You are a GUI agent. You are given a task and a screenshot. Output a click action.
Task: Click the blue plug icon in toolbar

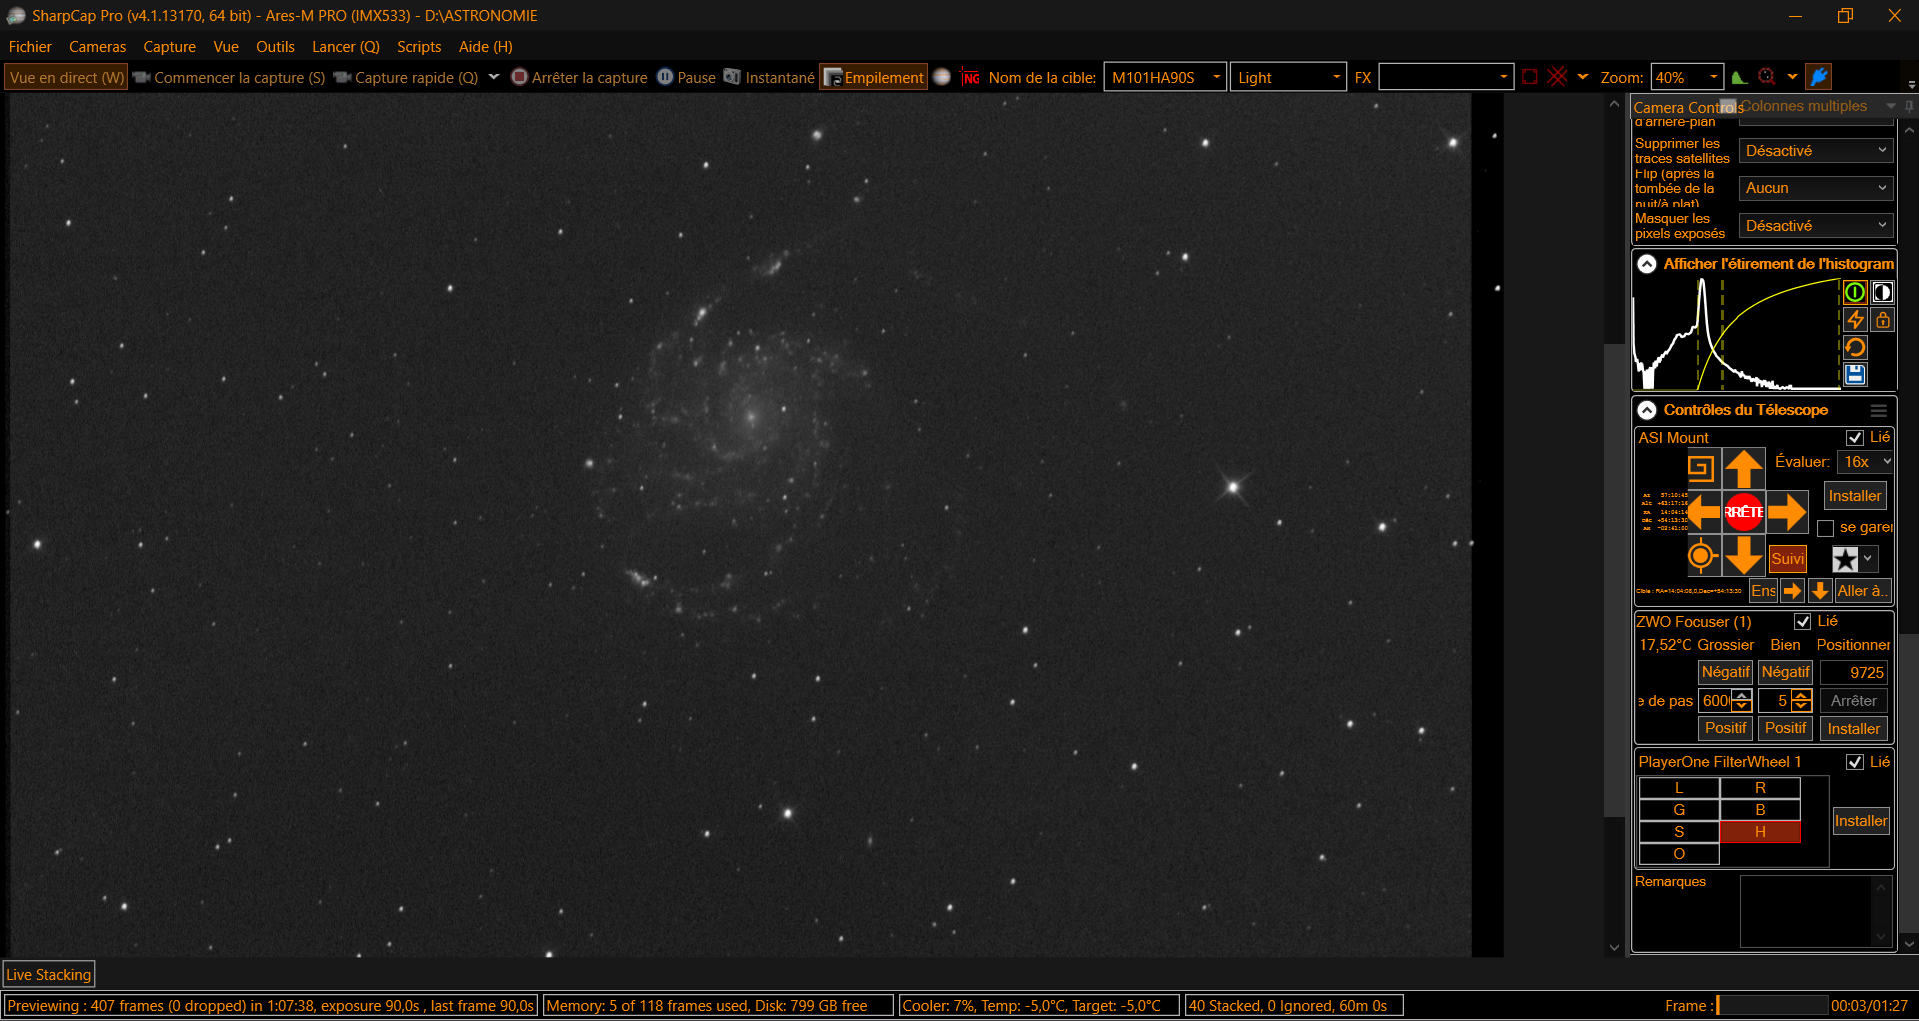point(1820,77)
